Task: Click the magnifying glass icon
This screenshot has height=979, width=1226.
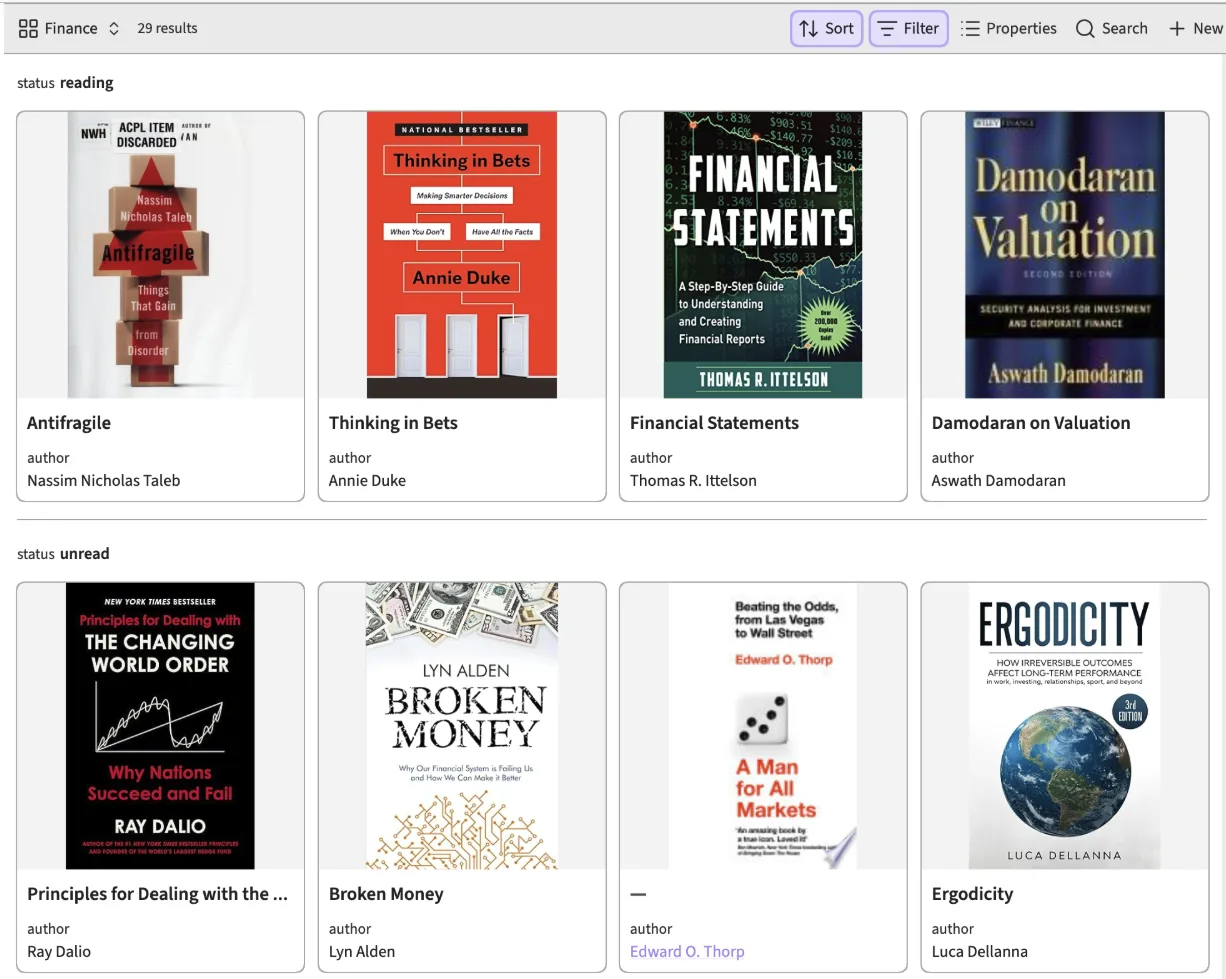Action: click(1085, 28)
